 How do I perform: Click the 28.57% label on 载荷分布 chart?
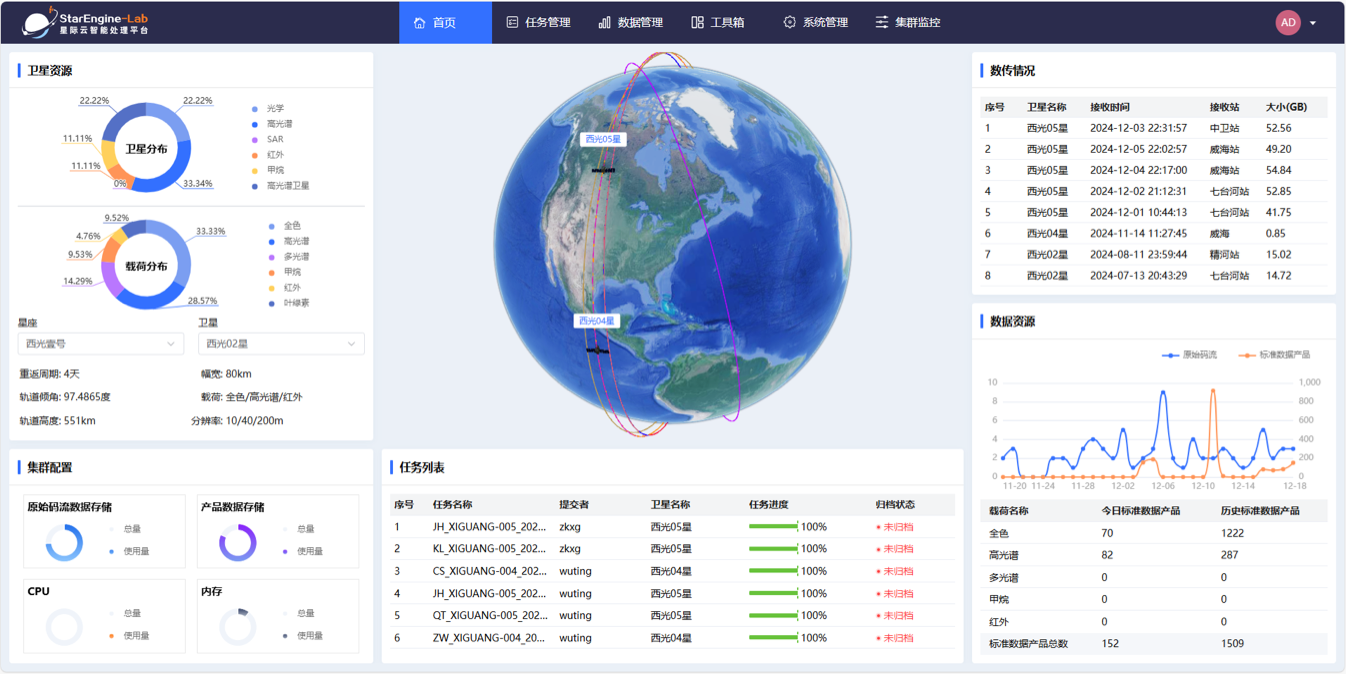[202, 301]
